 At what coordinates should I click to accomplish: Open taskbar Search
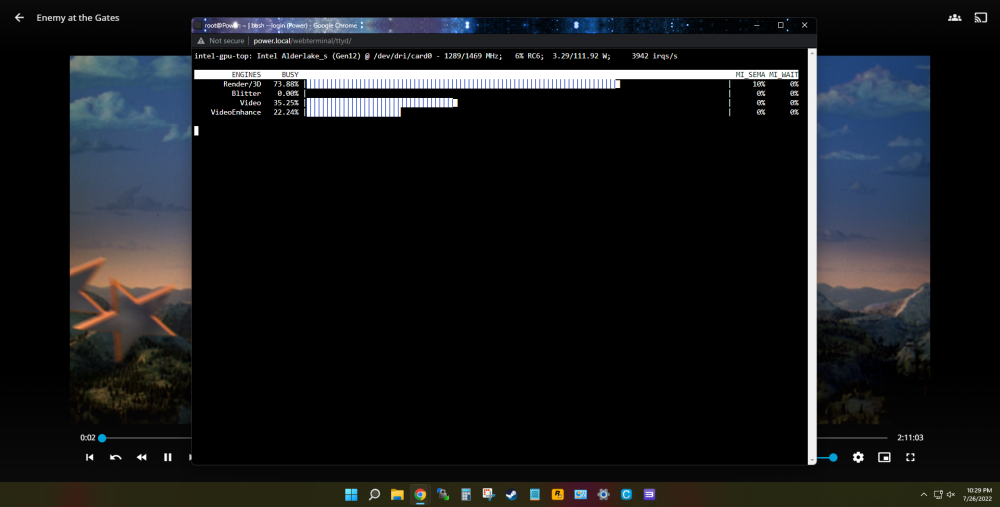click(x=374, y=494)
